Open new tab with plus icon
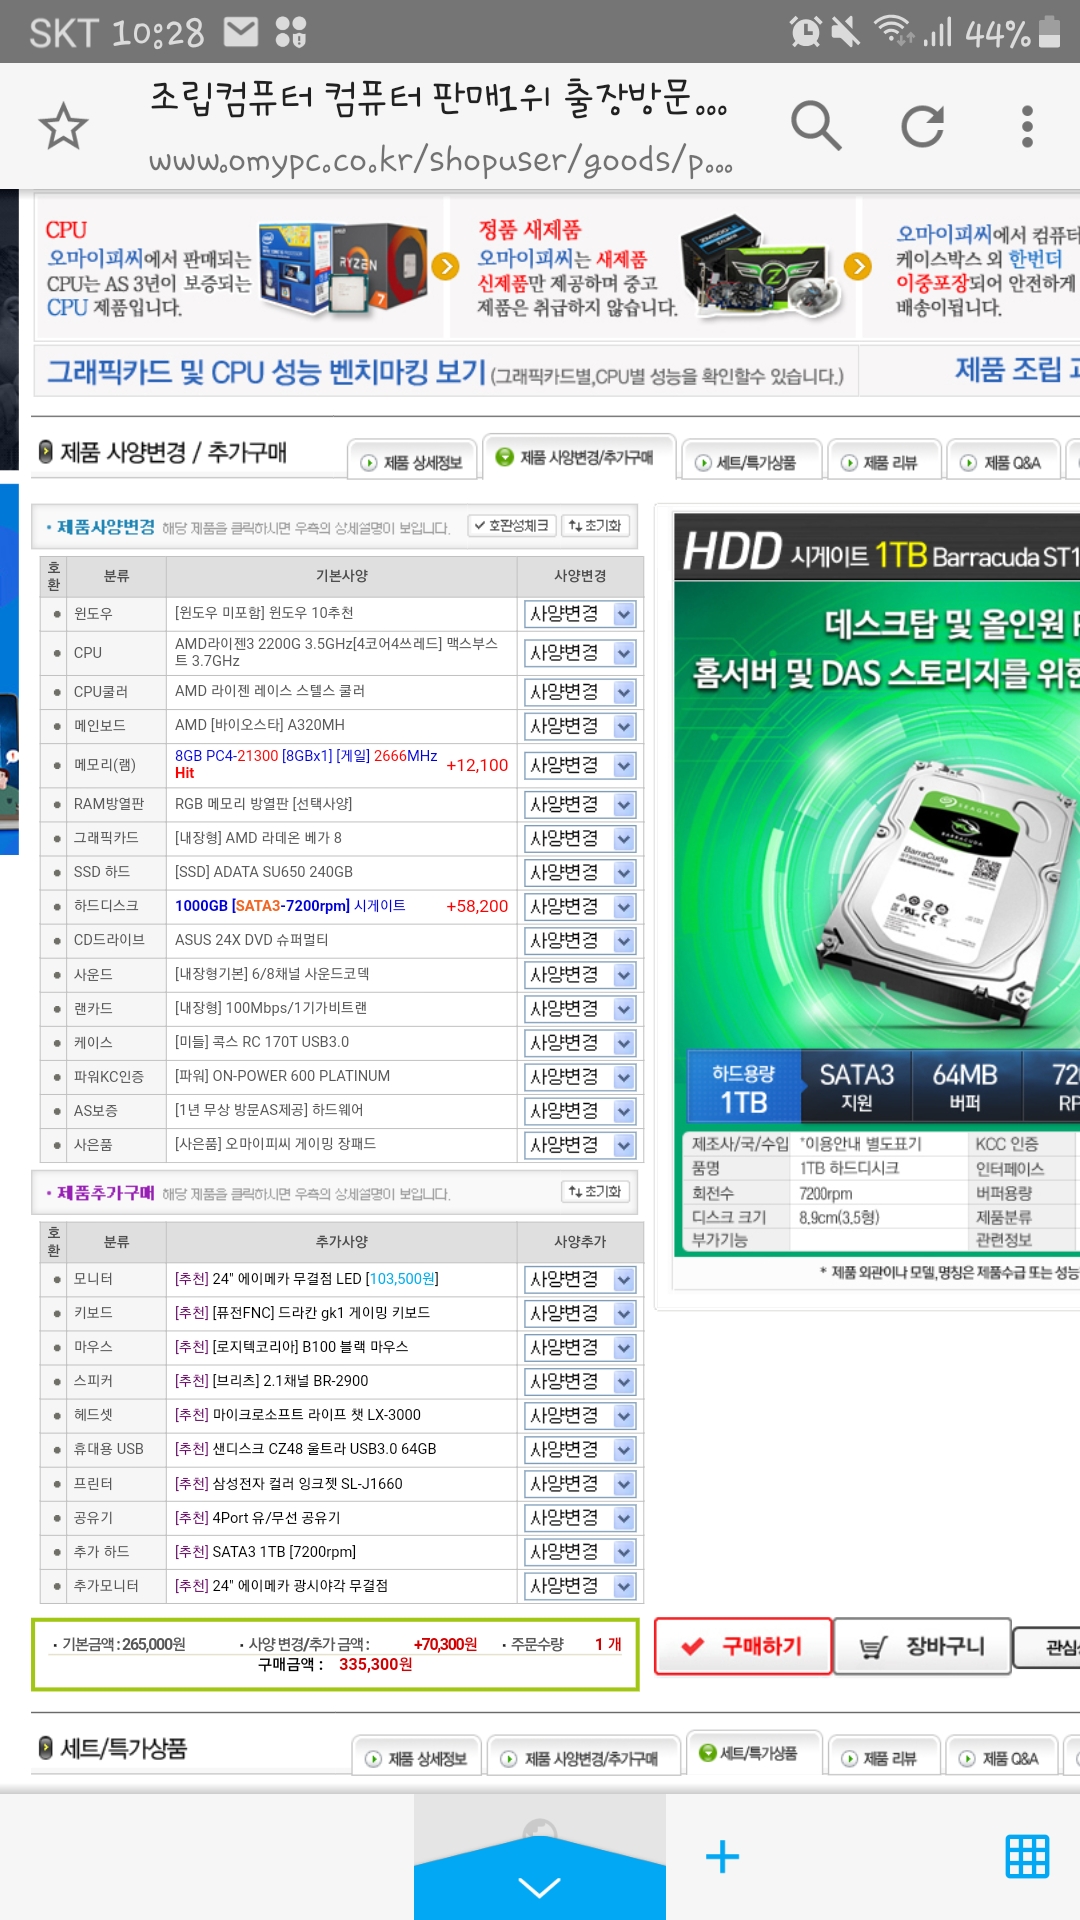This screenshot has width=1080, height=1920. pyautogui.click(x=722, y=1857)
